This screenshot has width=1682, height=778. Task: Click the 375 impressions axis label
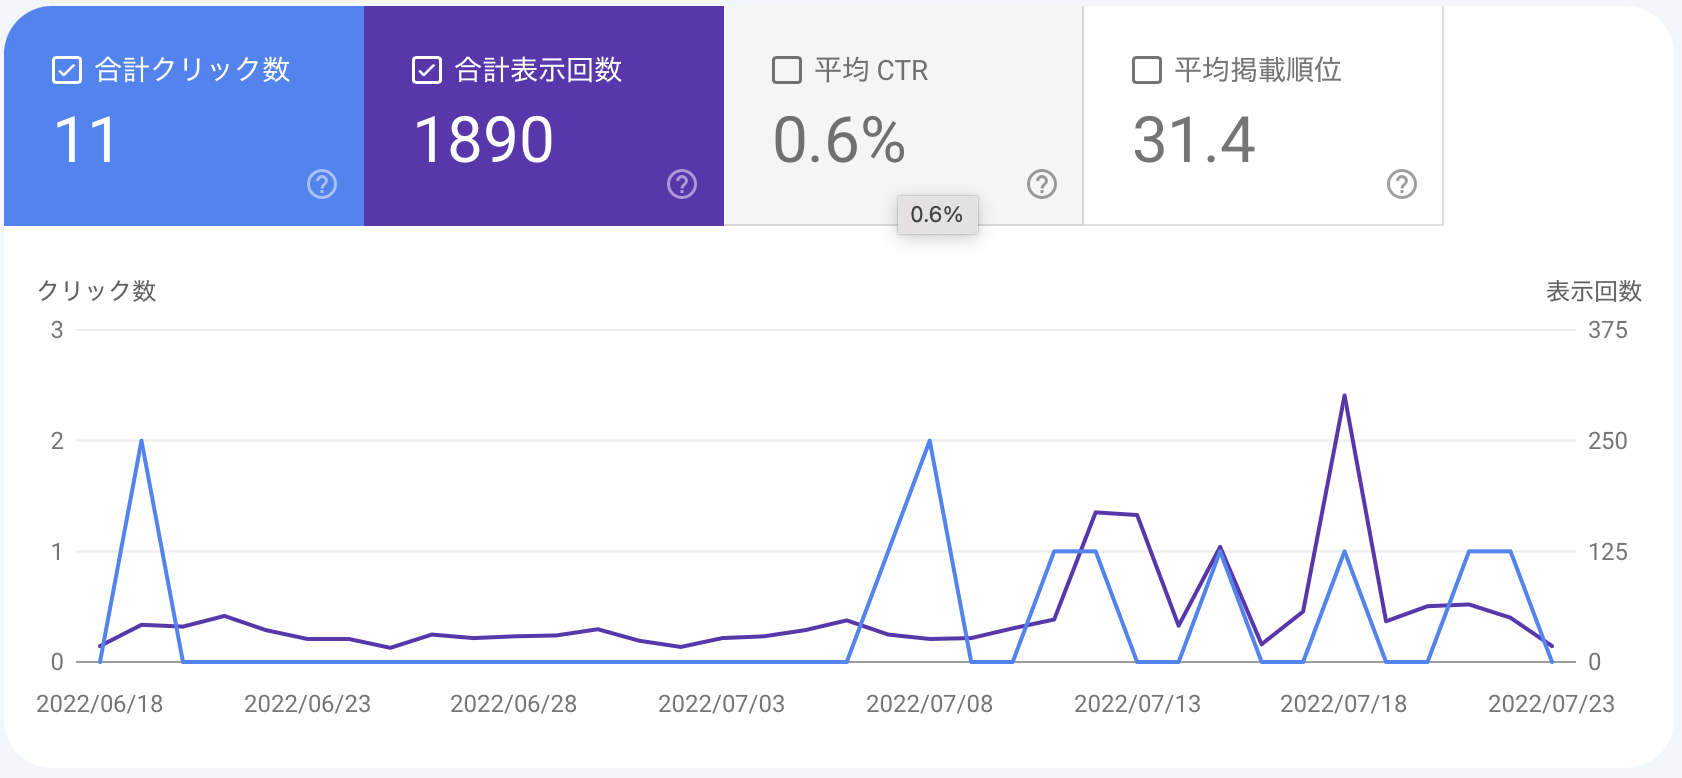click(1608, 330)
